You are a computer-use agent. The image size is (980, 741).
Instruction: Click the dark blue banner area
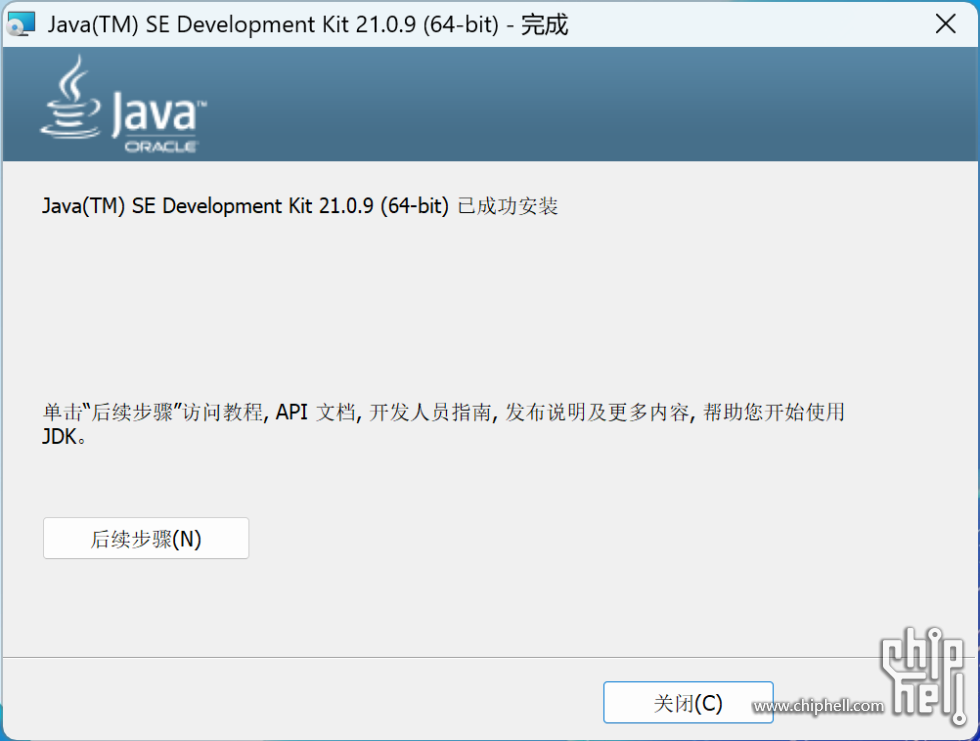click(x=600, y=105)
